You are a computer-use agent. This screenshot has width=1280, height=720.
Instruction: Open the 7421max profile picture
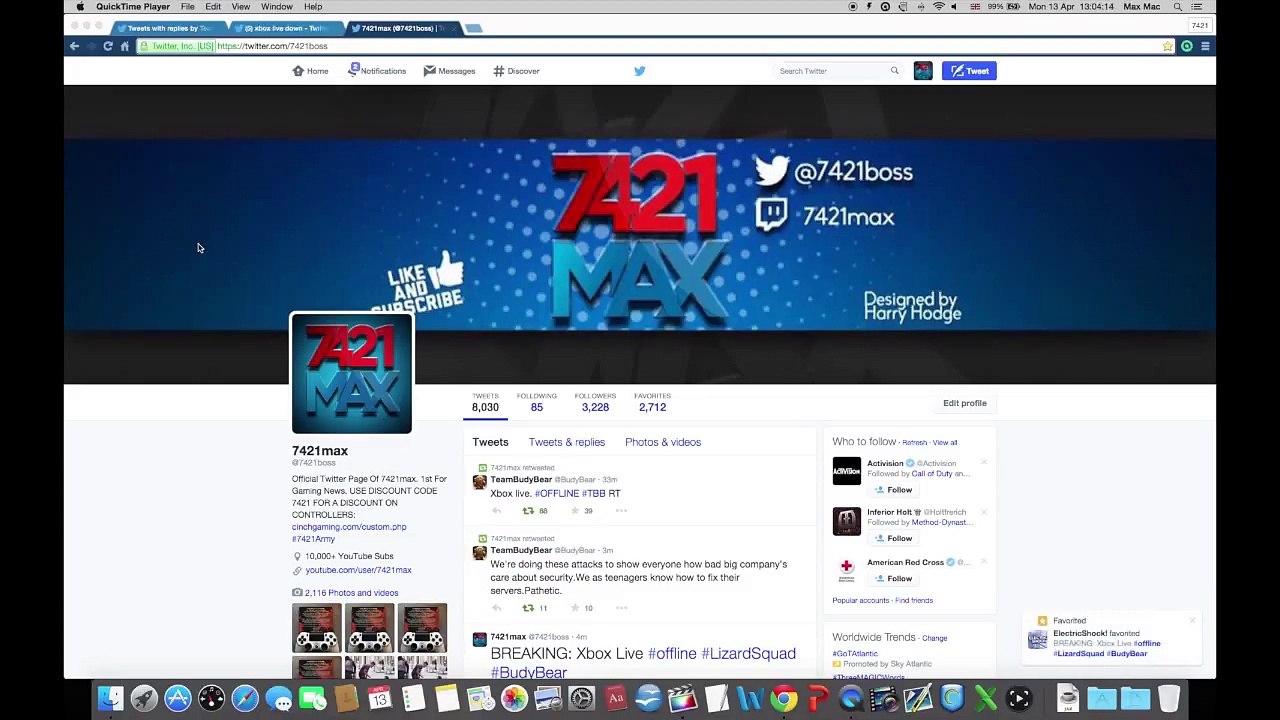[352, 374]
